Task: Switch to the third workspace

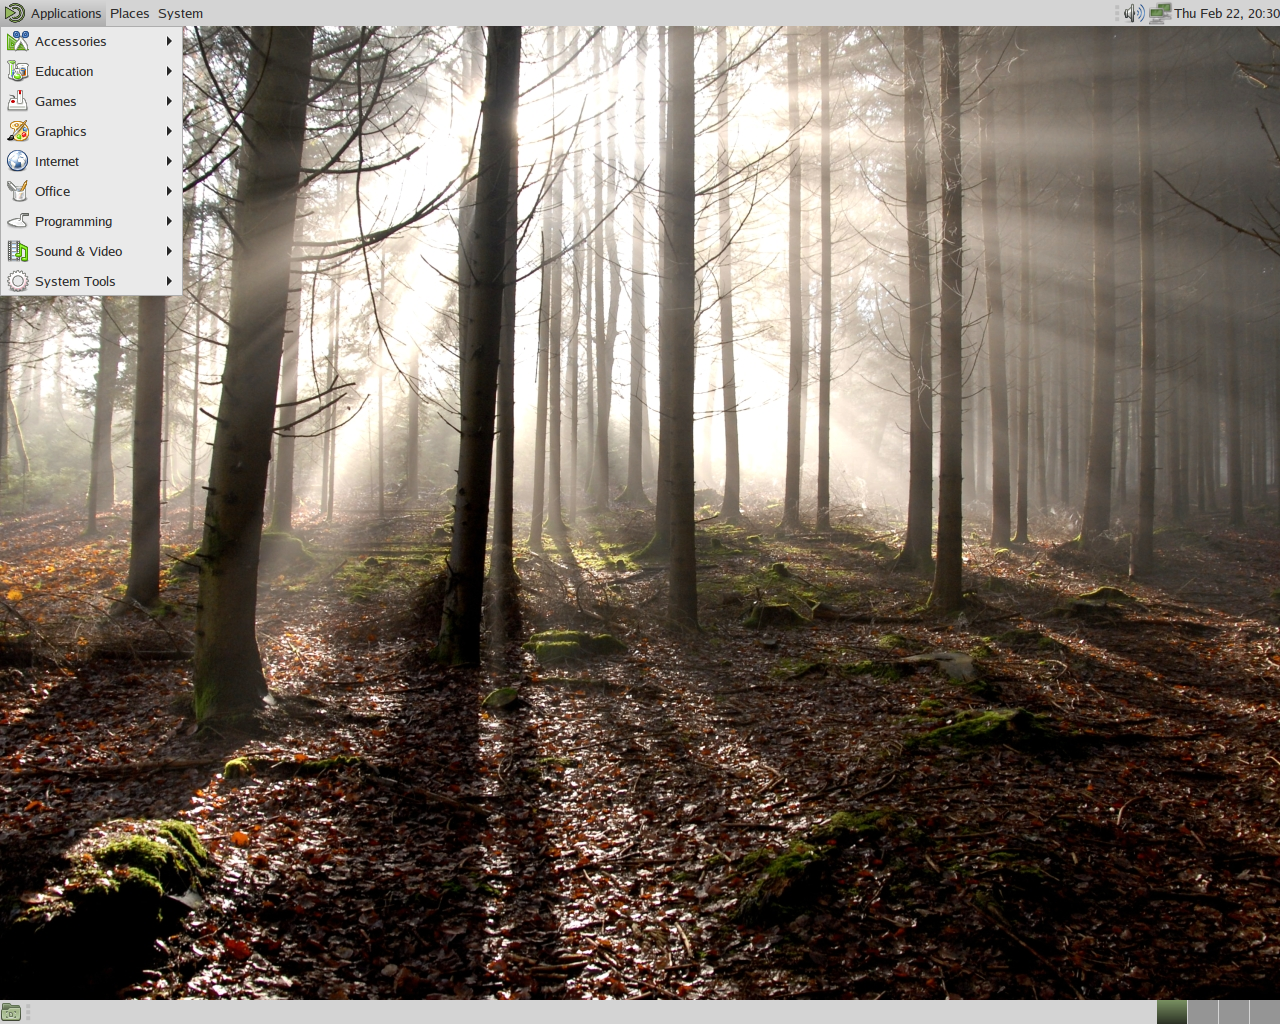Action: coord(1234,1012)
